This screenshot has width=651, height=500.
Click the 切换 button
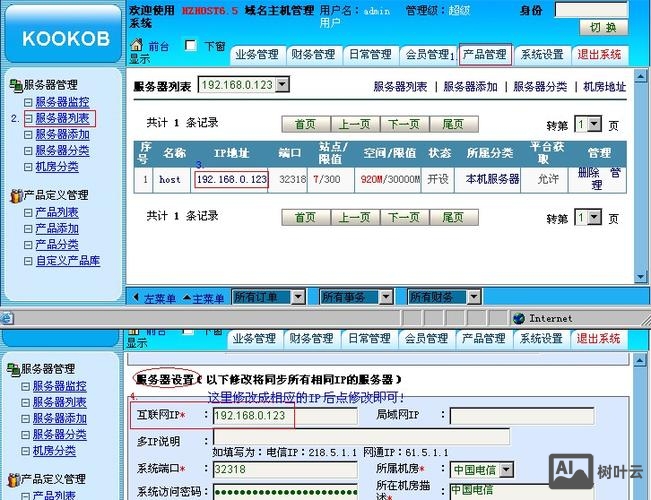(603, 28)
